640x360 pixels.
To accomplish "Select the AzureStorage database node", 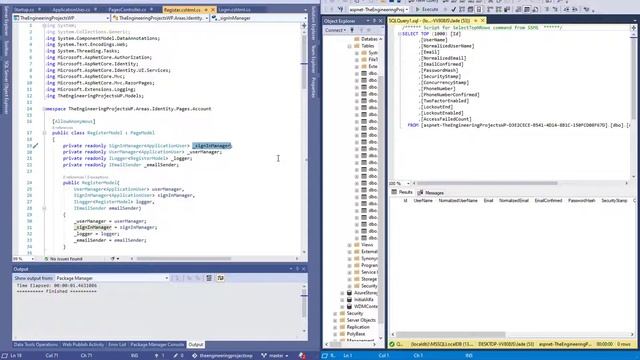I will click(x=365, y=293).
